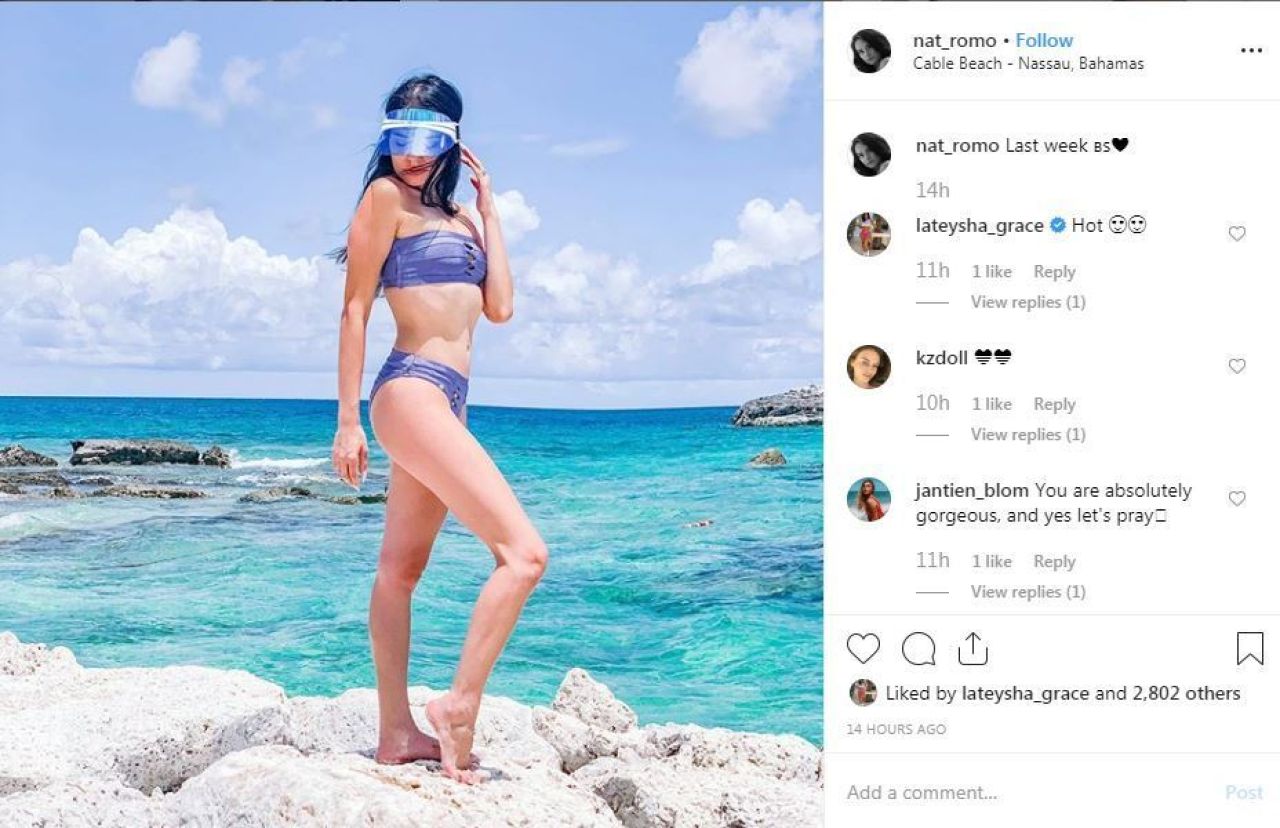The height and width of the screenshot is (828, 1280).
Task: Open the three-dot more options menu
Action: point(1251,50)
